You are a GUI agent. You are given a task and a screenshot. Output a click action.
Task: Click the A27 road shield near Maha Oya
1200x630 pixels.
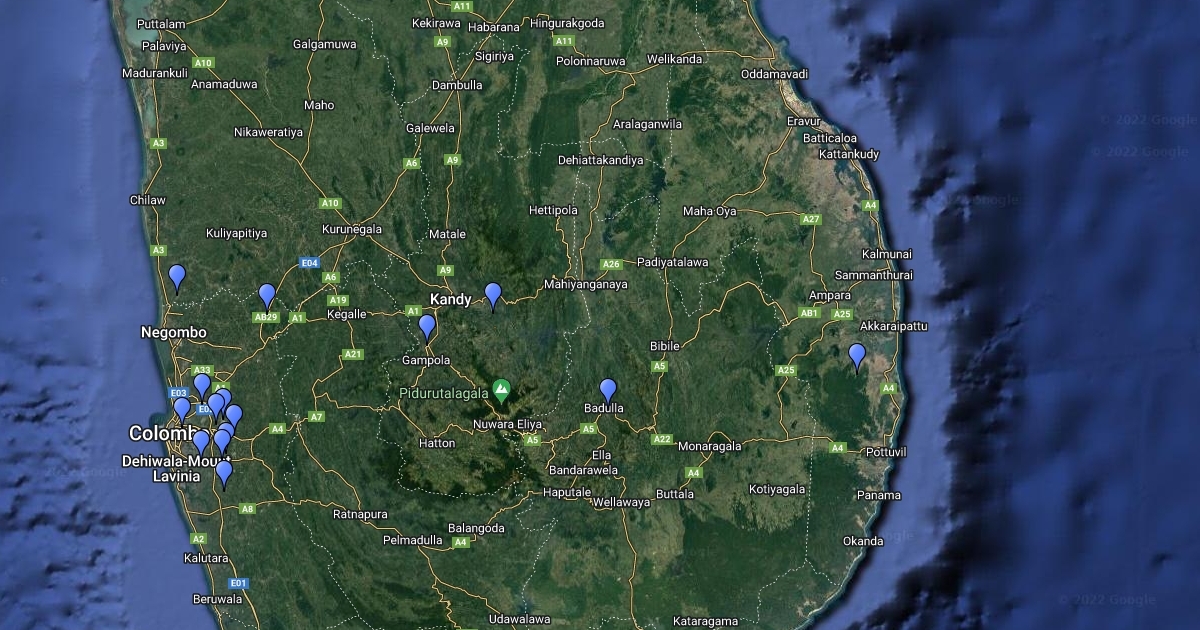click(x=810, y=219)
